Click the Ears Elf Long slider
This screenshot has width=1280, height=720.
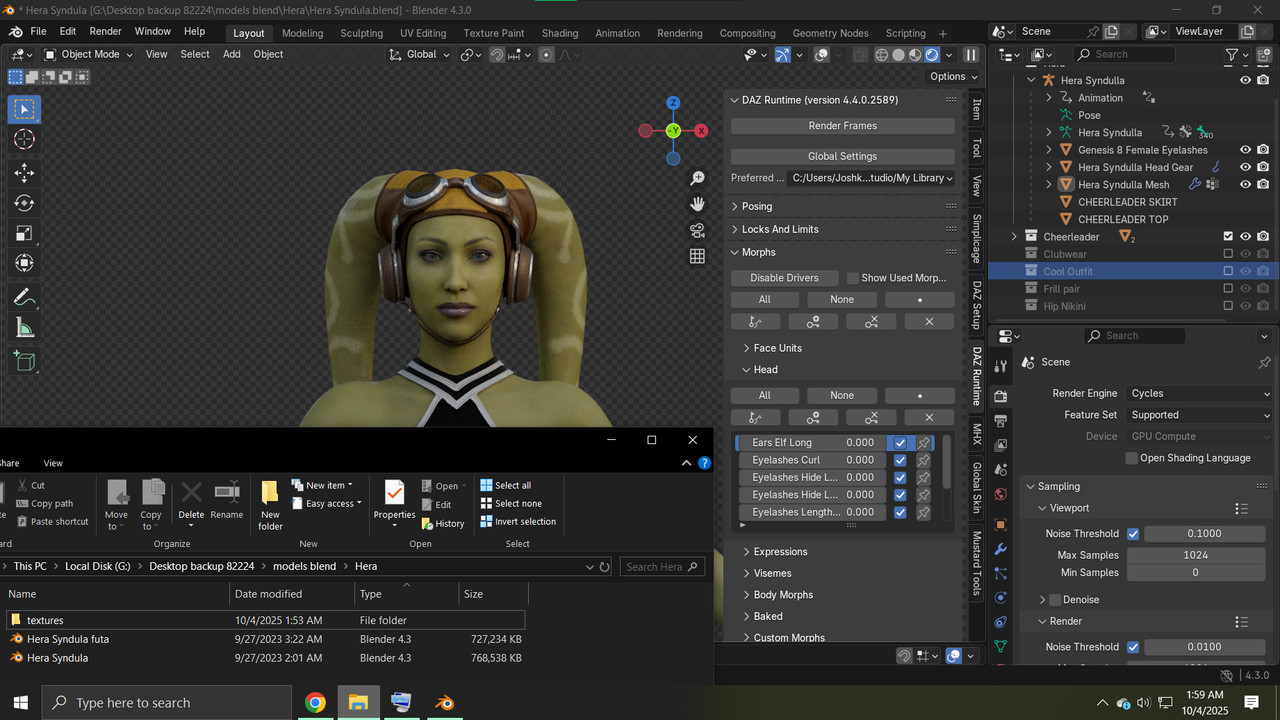(x=811, y=442)
